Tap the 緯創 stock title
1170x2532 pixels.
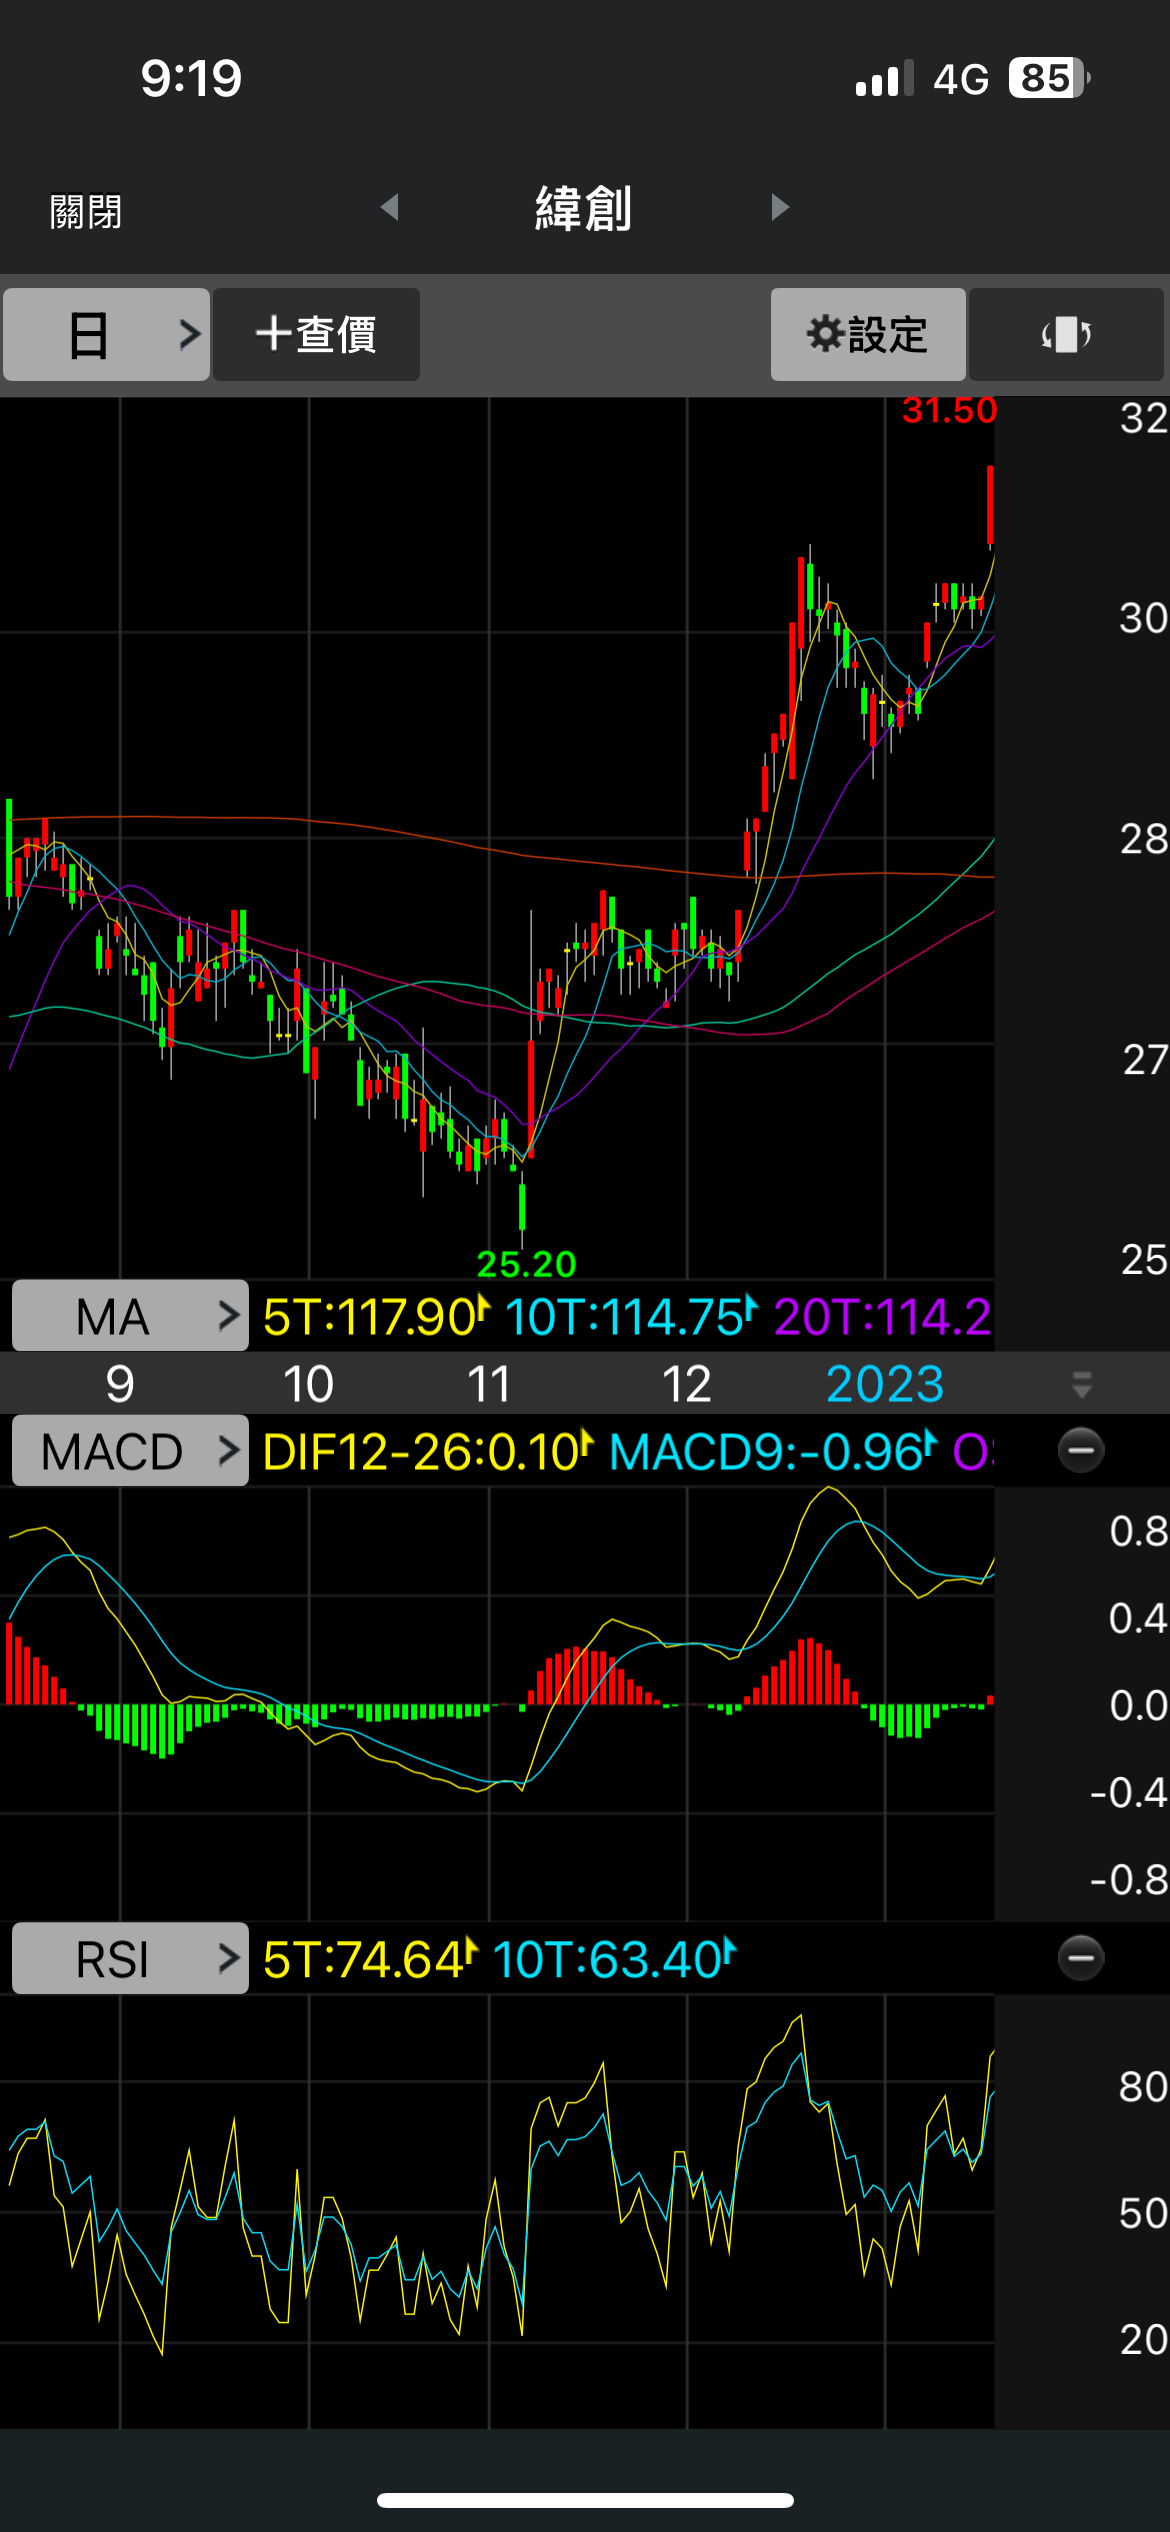pyautogui.click(x=584, y=208)
